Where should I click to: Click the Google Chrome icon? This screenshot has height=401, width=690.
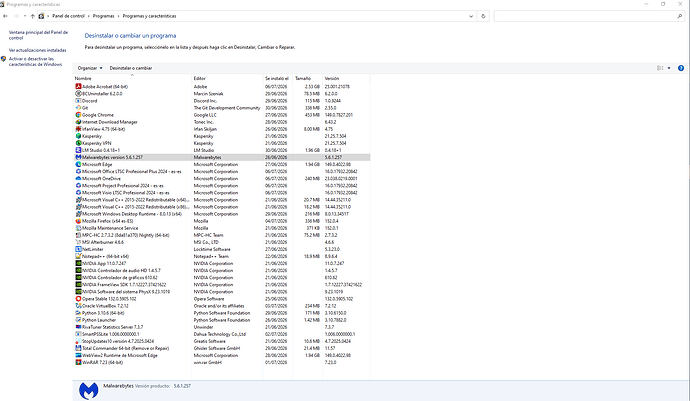[x=78, y=115]
